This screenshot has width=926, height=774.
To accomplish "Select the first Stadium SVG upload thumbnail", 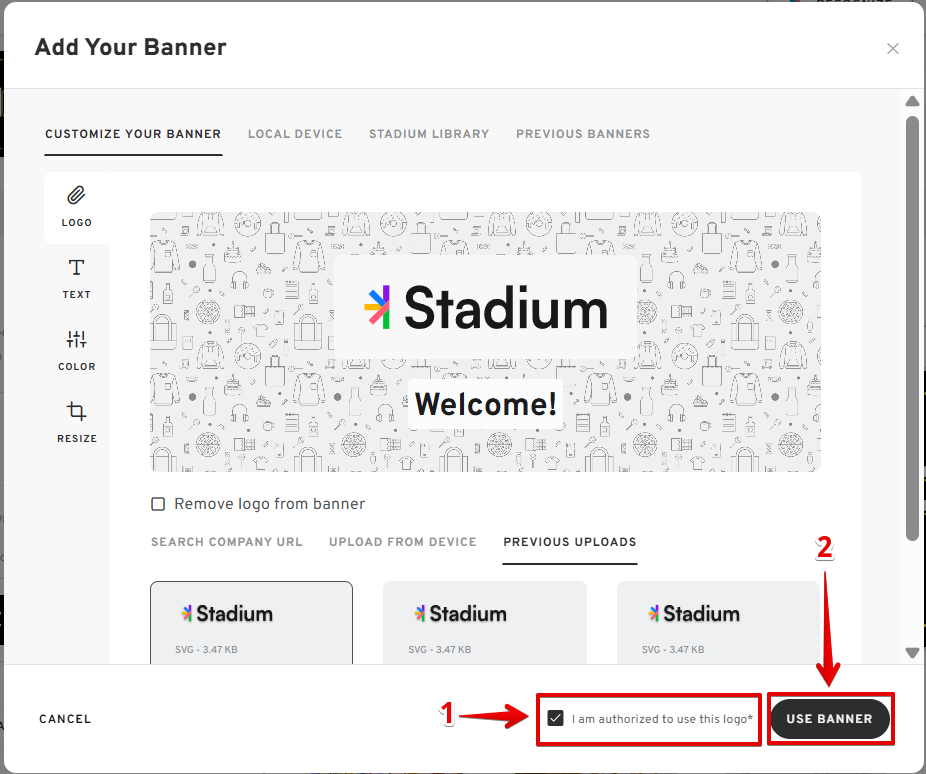I will click(x=251, y=621).
